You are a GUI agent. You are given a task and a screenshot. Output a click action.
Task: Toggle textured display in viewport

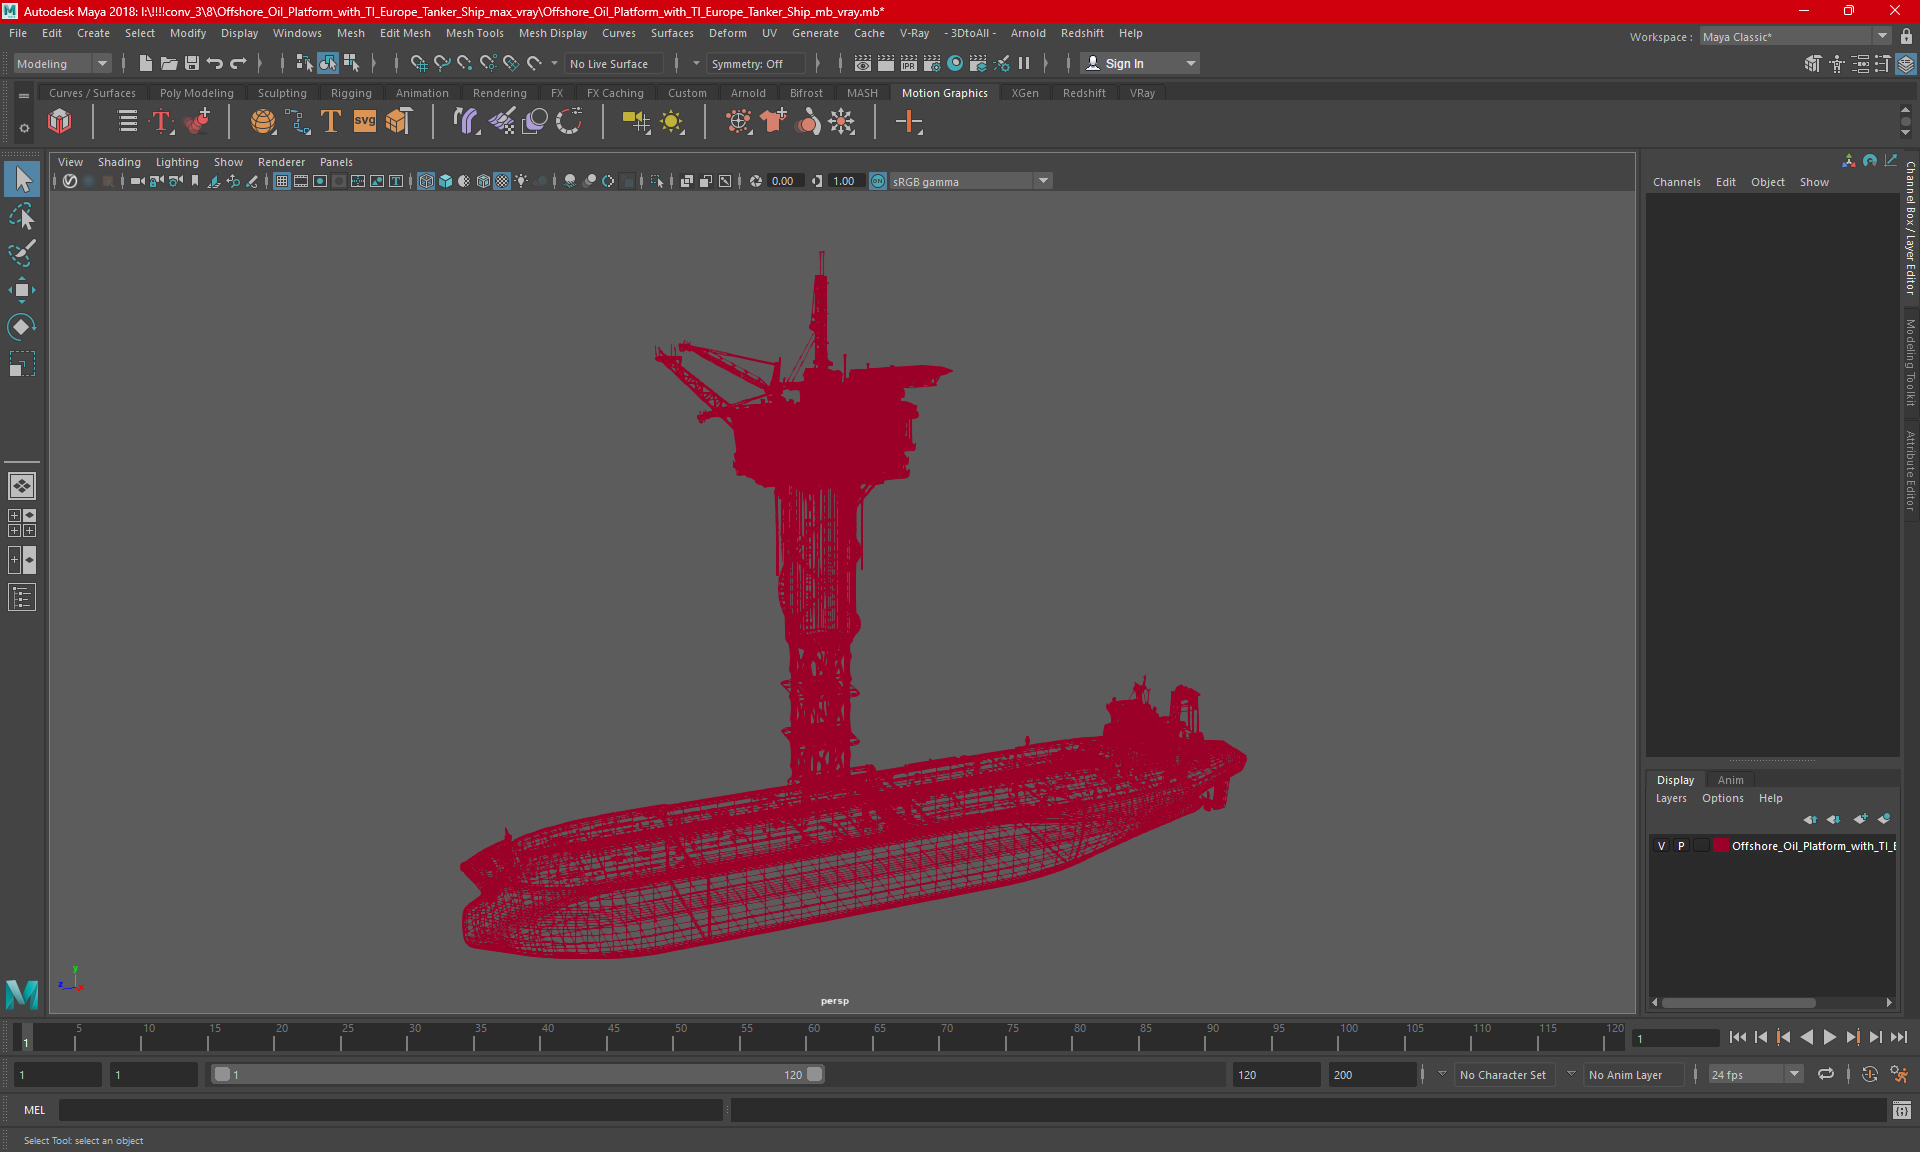pyautogui.click(x=503, y=181)
